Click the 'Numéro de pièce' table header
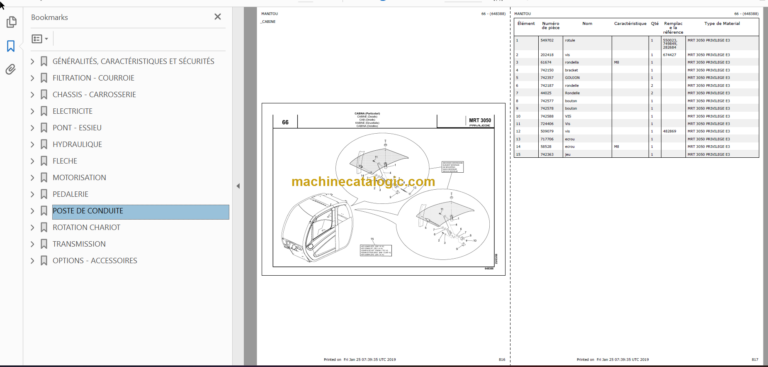The height and width of the screenshot is (367, 768). point(551,26)
